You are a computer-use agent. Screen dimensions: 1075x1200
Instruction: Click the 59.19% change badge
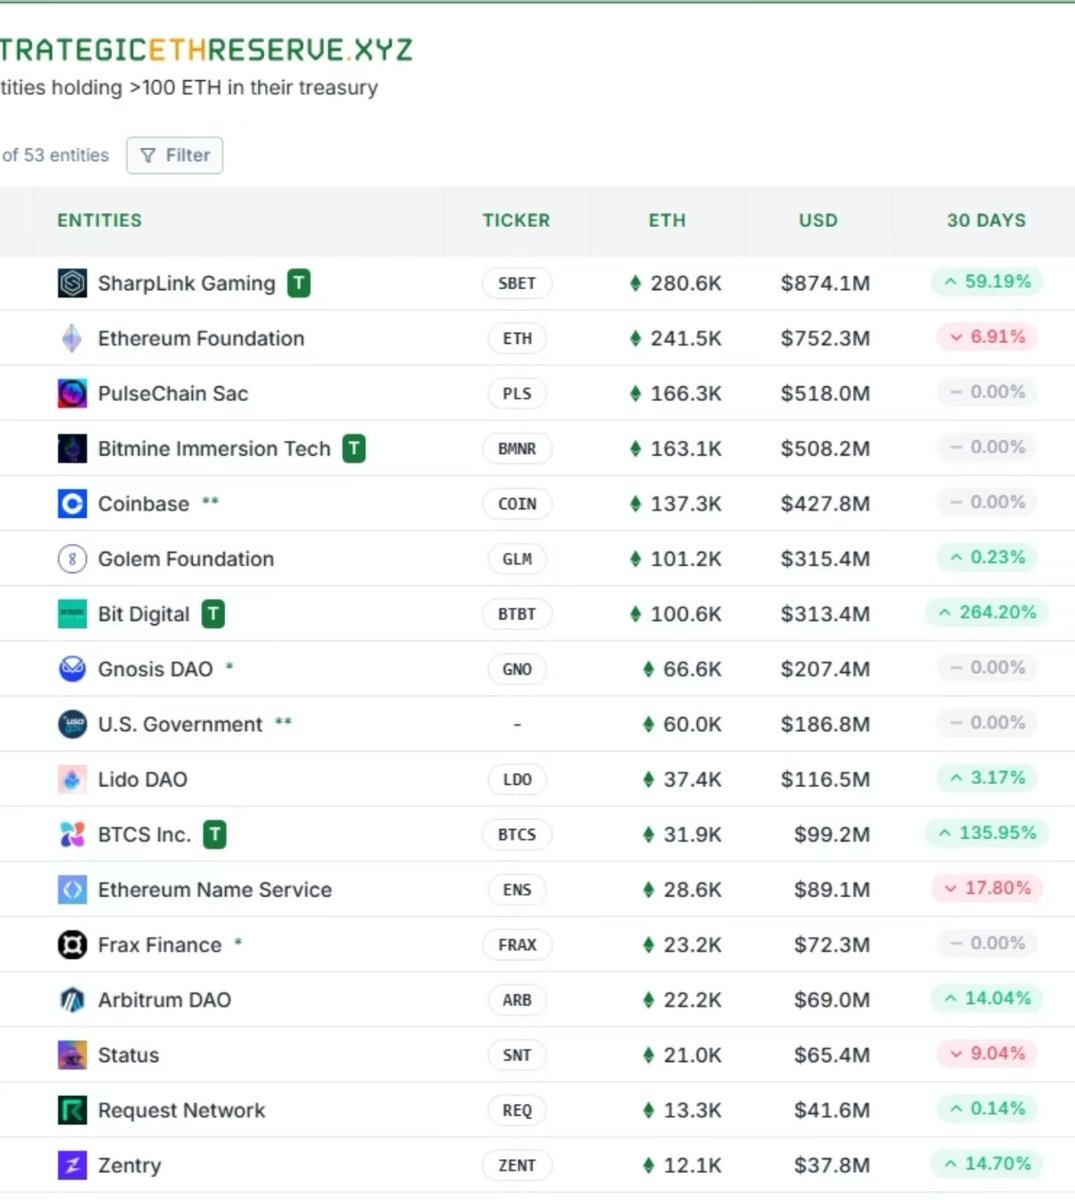(x=987, y=282)
